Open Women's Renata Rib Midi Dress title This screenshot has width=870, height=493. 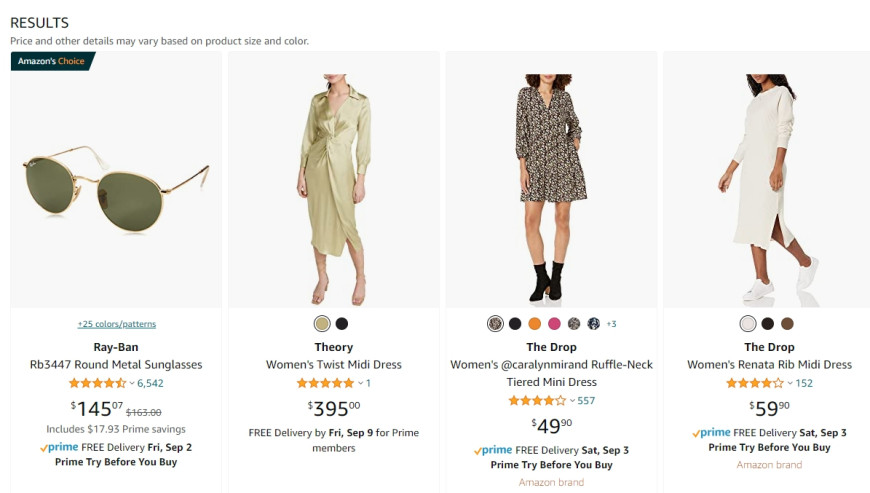(769, 364)
